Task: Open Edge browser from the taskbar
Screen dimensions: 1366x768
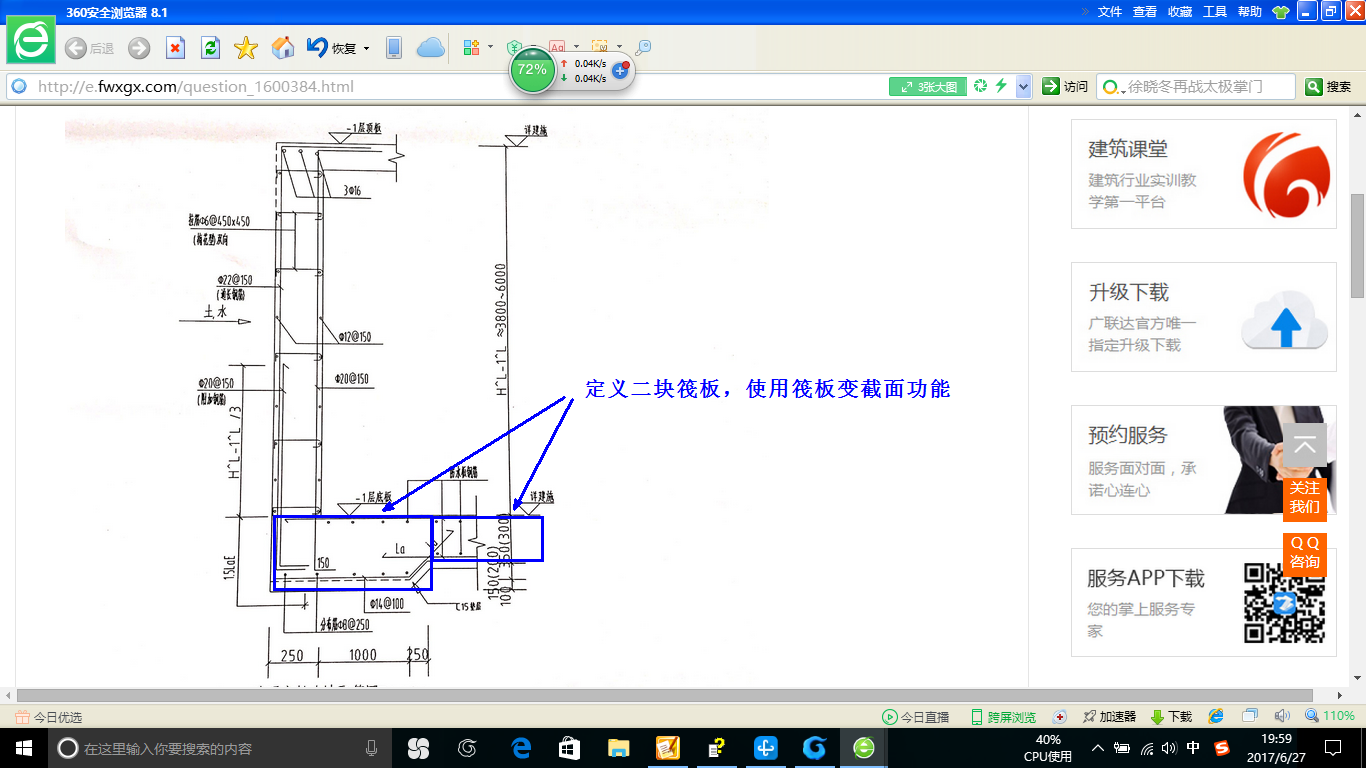Action: coord(520,748)
